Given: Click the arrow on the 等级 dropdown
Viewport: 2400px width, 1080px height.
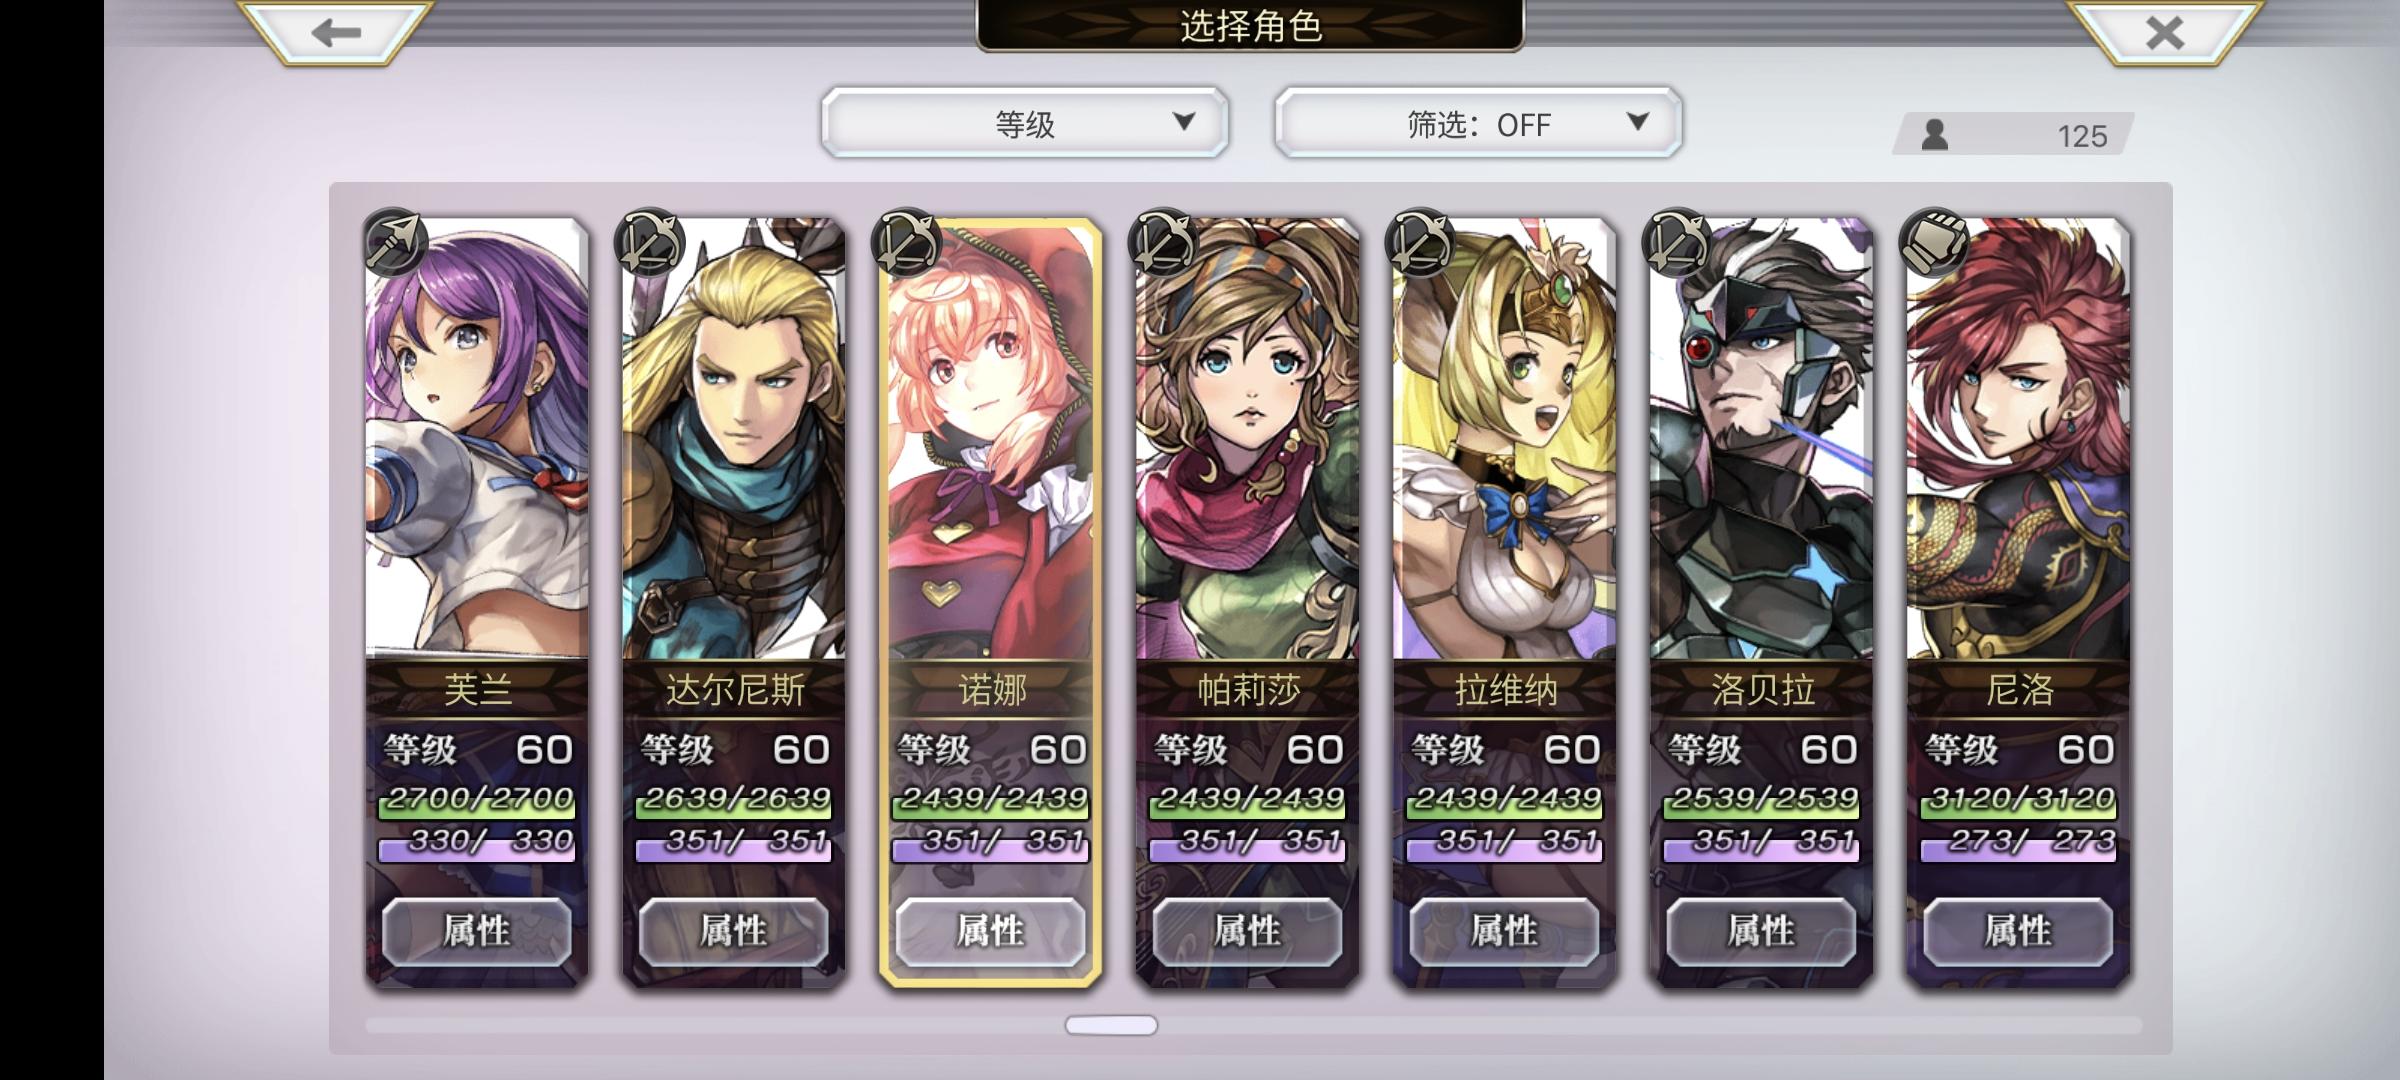Looking at the screenshot, I should tap(1184, 122).
